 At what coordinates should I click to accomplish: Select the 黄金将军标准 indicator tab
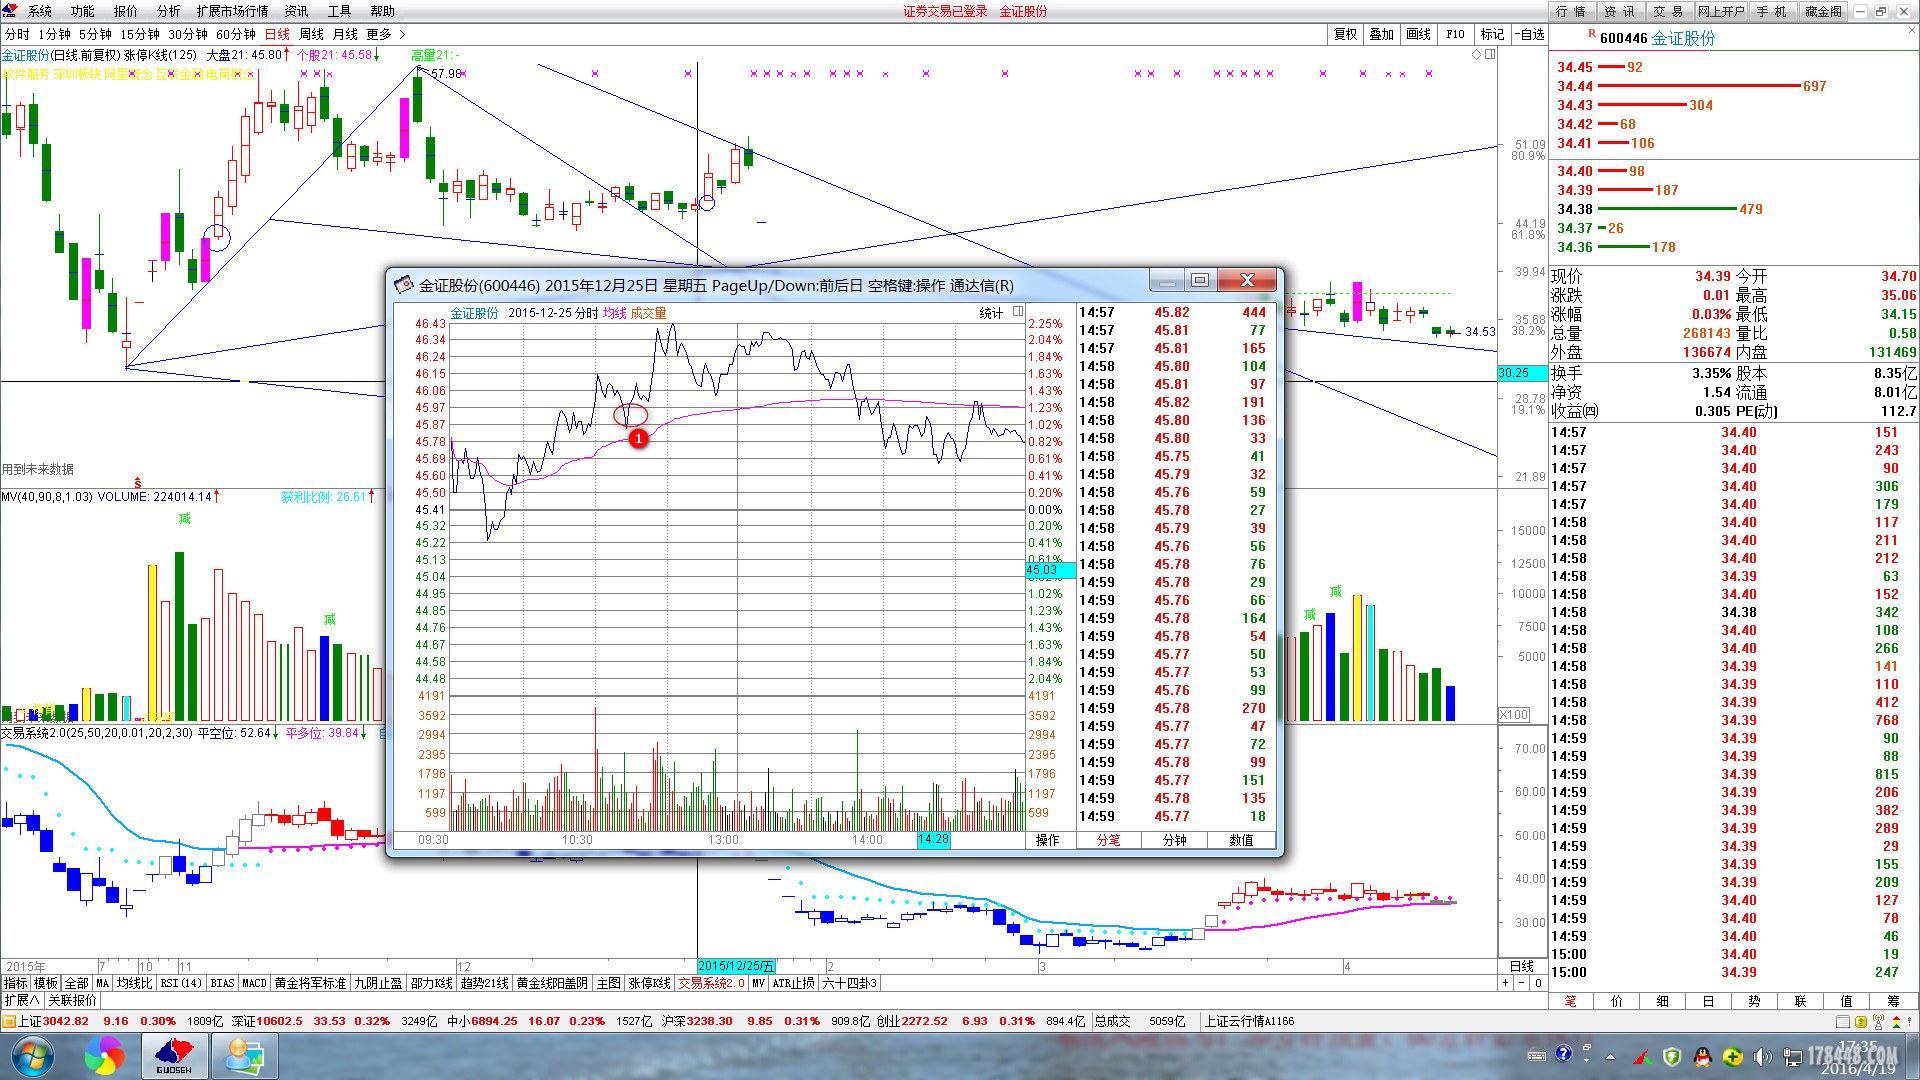click(x=310, y=983)
